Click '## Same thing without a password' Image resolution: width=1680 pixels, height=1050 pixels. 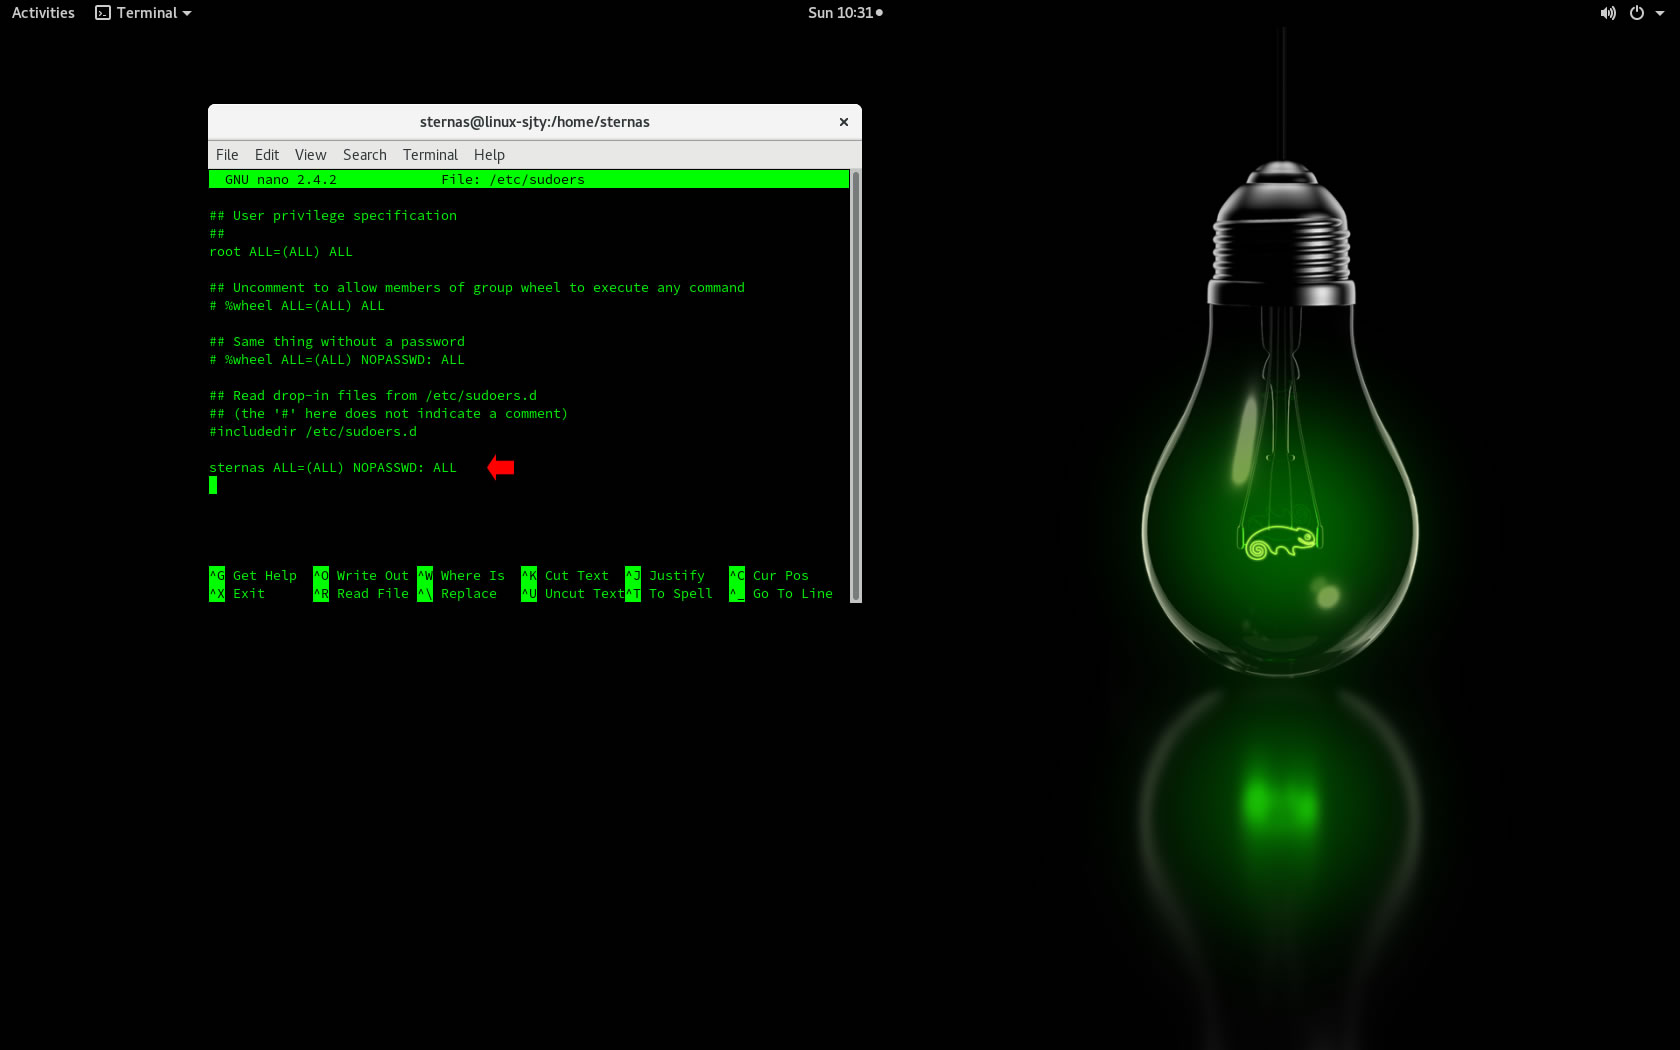(x=337, y=342)
